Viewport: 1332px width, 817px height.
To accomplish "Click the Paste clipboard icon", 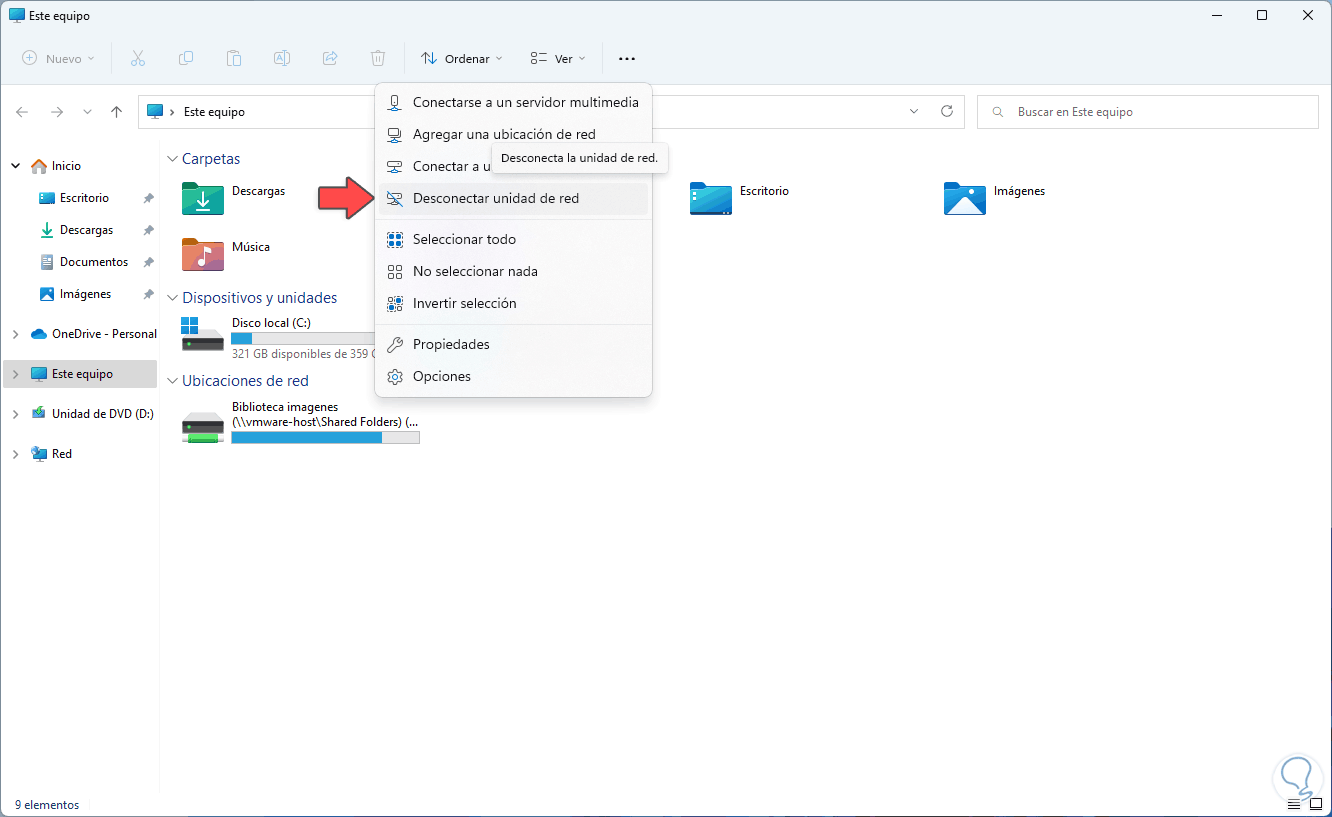I will tap(234, 58).
